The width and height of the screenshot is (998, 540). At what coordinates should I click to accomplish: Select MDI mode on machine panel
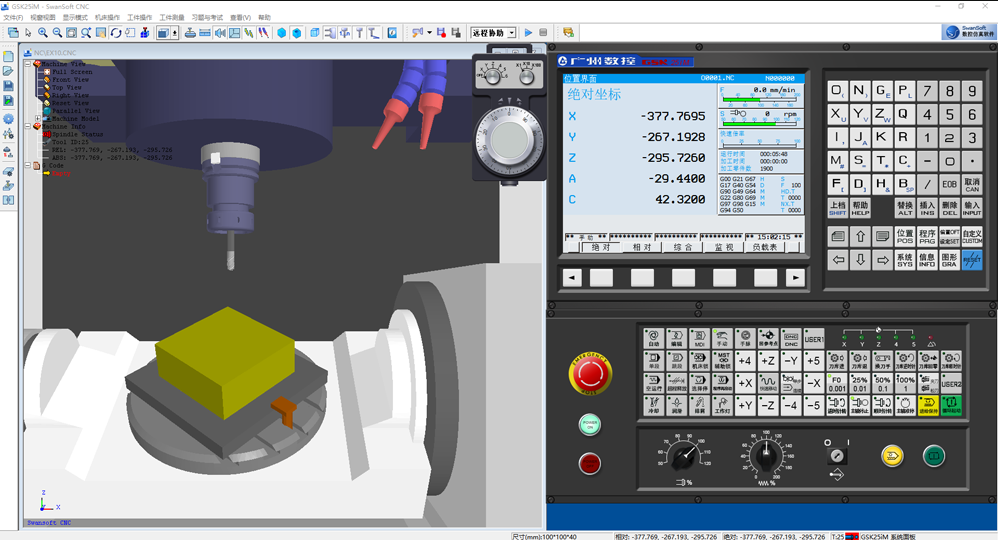tap(699, 338)
